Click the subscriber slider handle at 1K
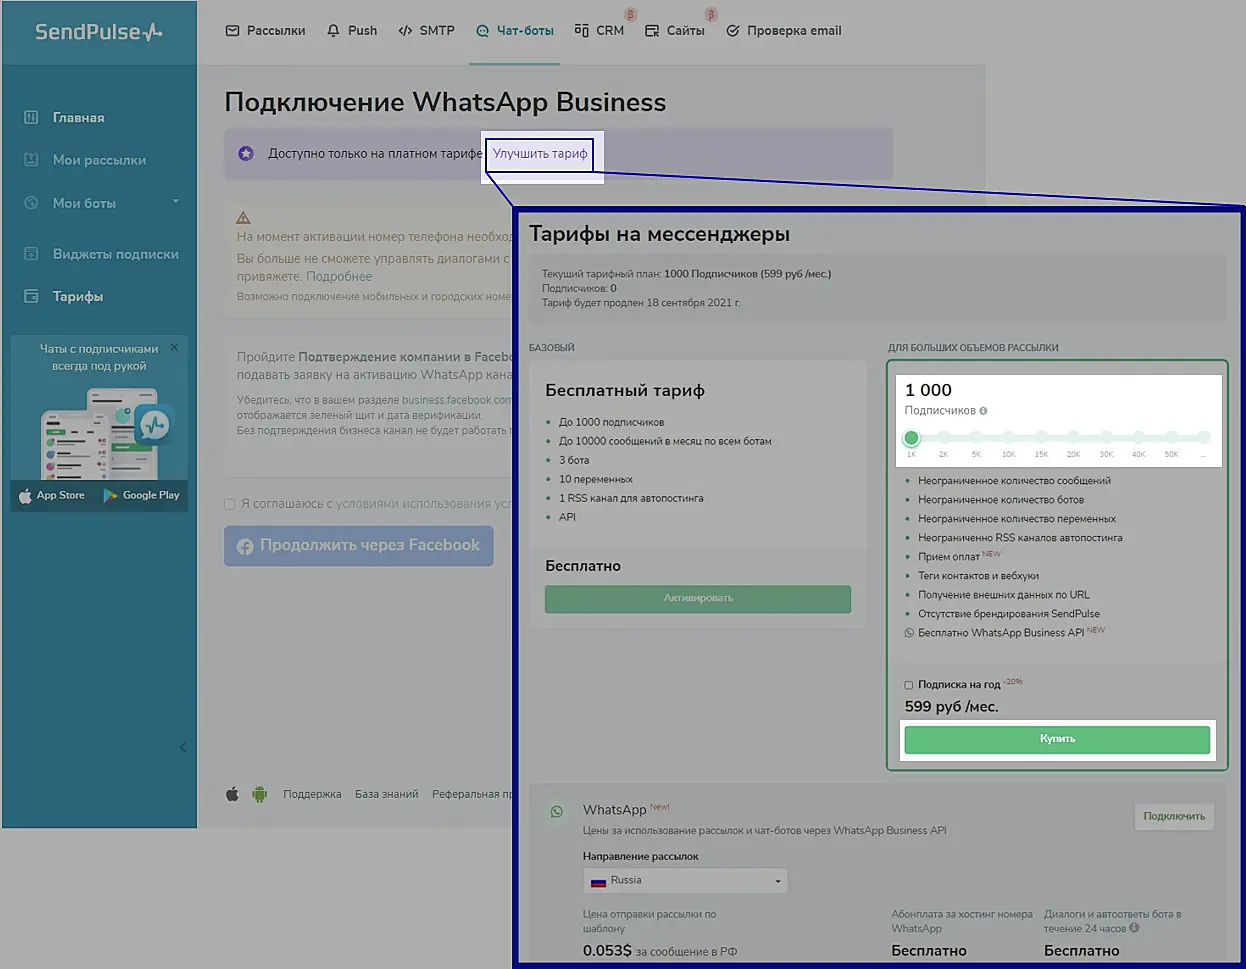The width and height of the screenshot is (1246, 969). pos(911,438)
